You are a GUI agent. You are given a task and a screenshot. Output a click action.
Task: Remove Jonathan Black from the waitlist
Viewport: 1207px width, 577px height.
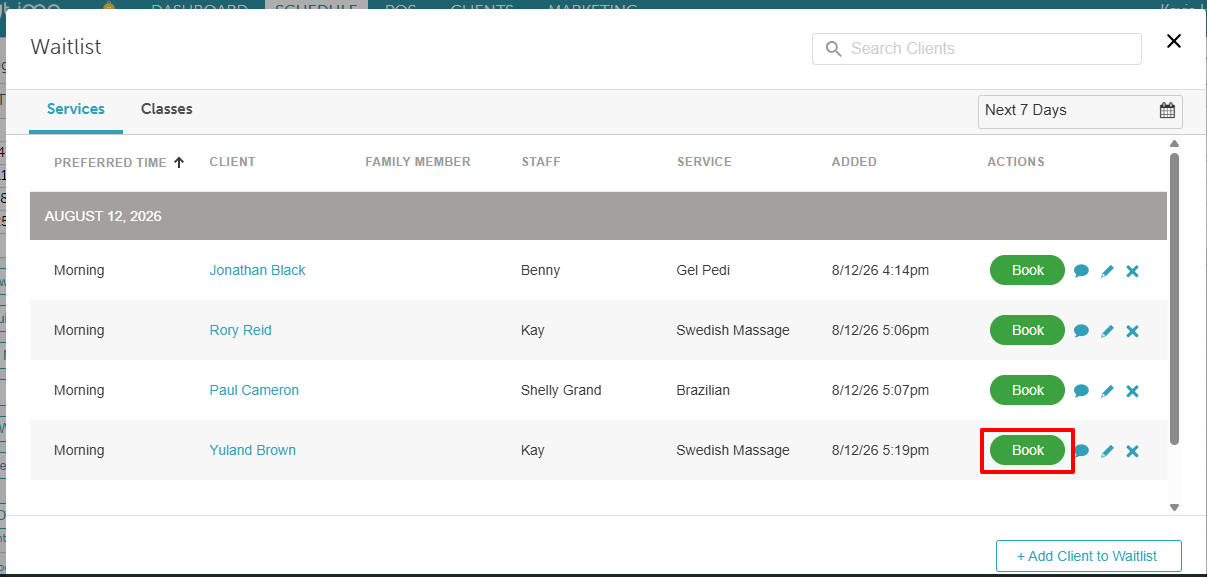click(1132, 271)
